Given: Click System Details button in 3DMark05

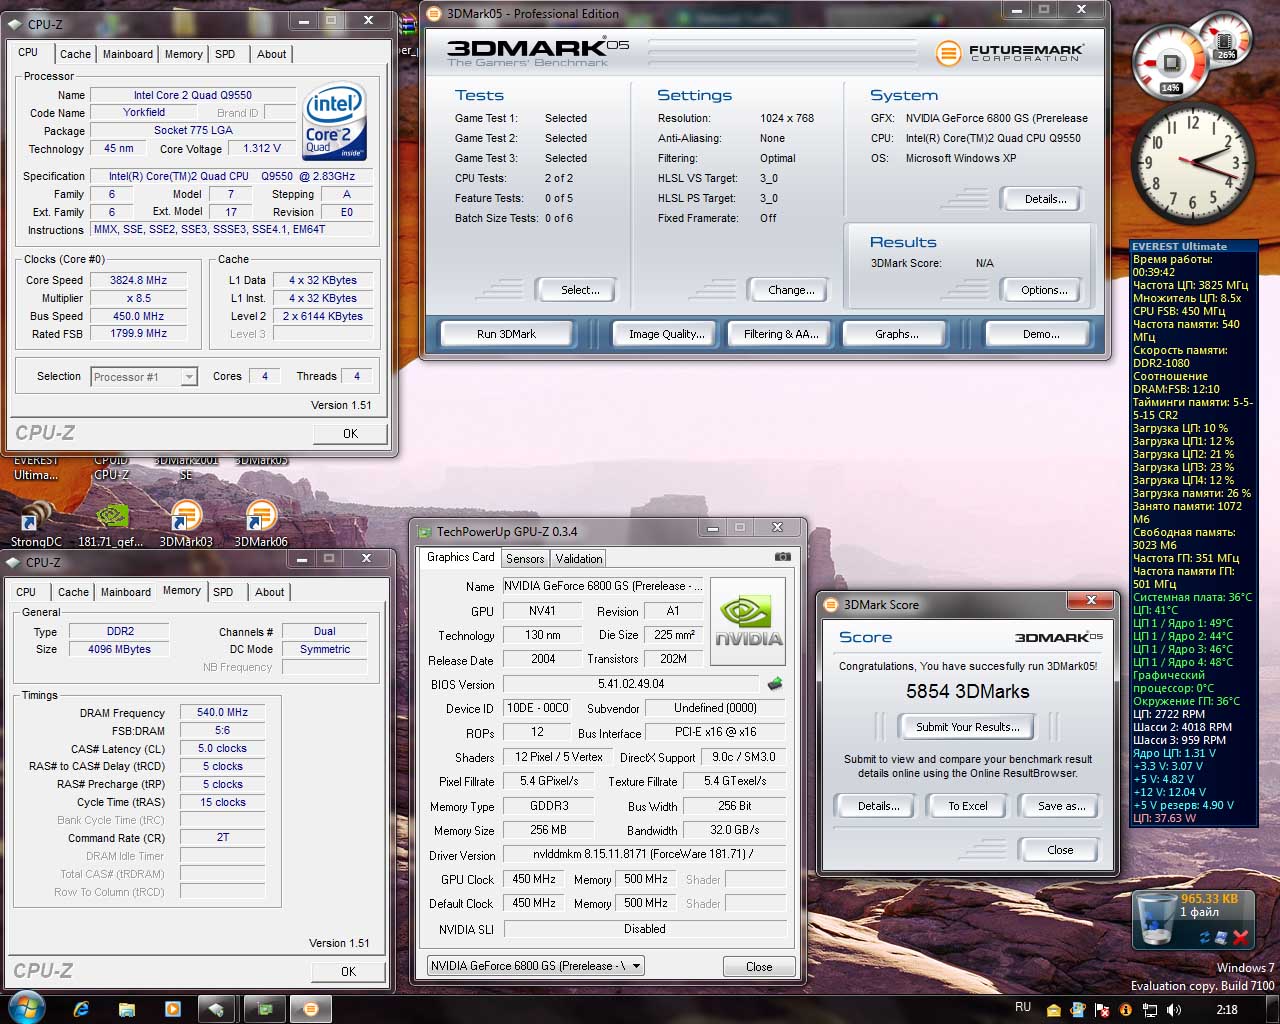Looking at the screenshot, I should coord(1044,199).
